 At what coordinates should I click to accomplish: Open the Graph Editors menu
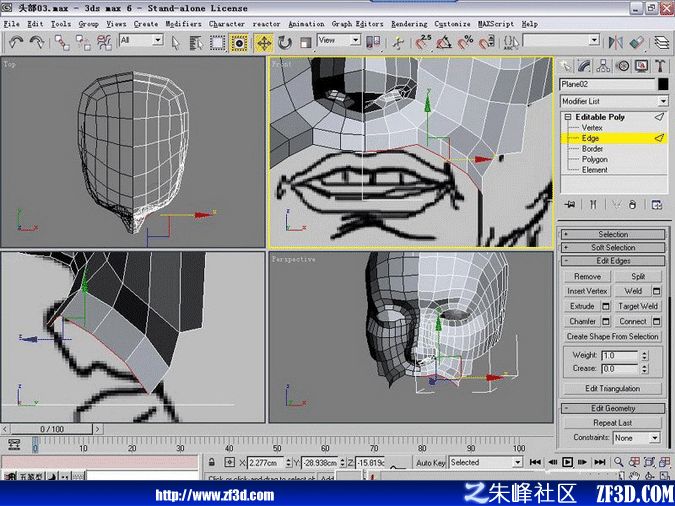(357, 24)
